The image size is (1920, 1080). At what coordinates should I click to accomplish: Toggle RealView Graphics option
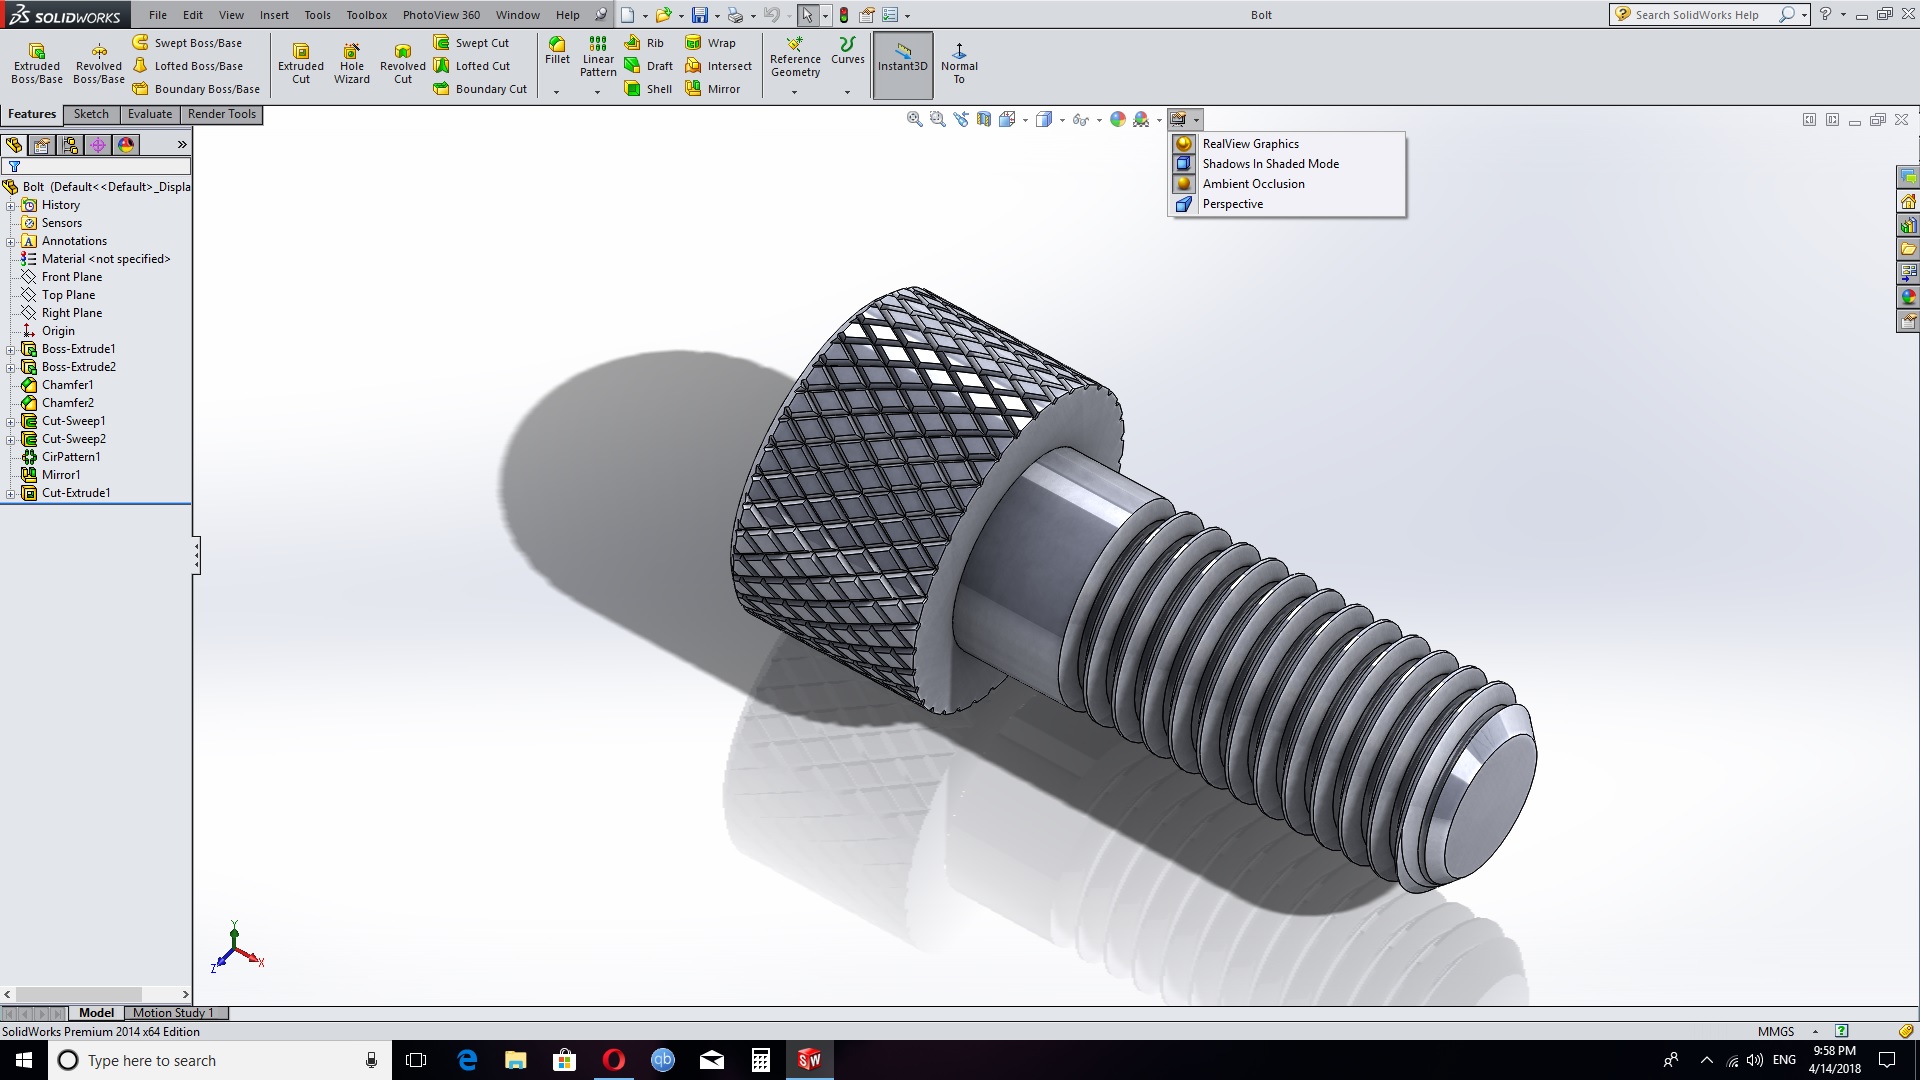tap(1250, 144)
